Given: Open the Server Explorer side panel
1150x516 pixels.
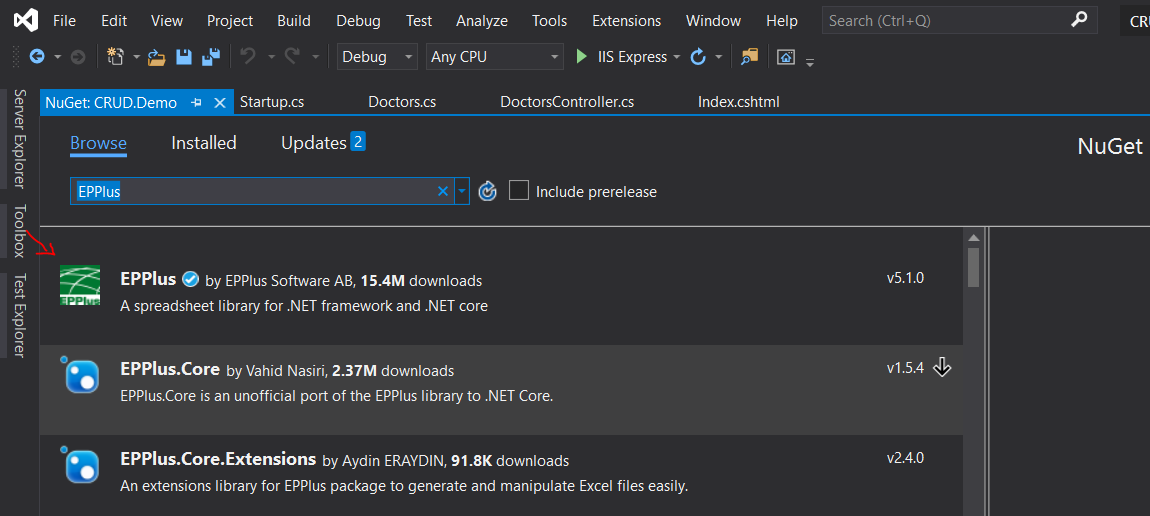Looking at the screenshot, I should pyautogui.click(x=20, y=139).
